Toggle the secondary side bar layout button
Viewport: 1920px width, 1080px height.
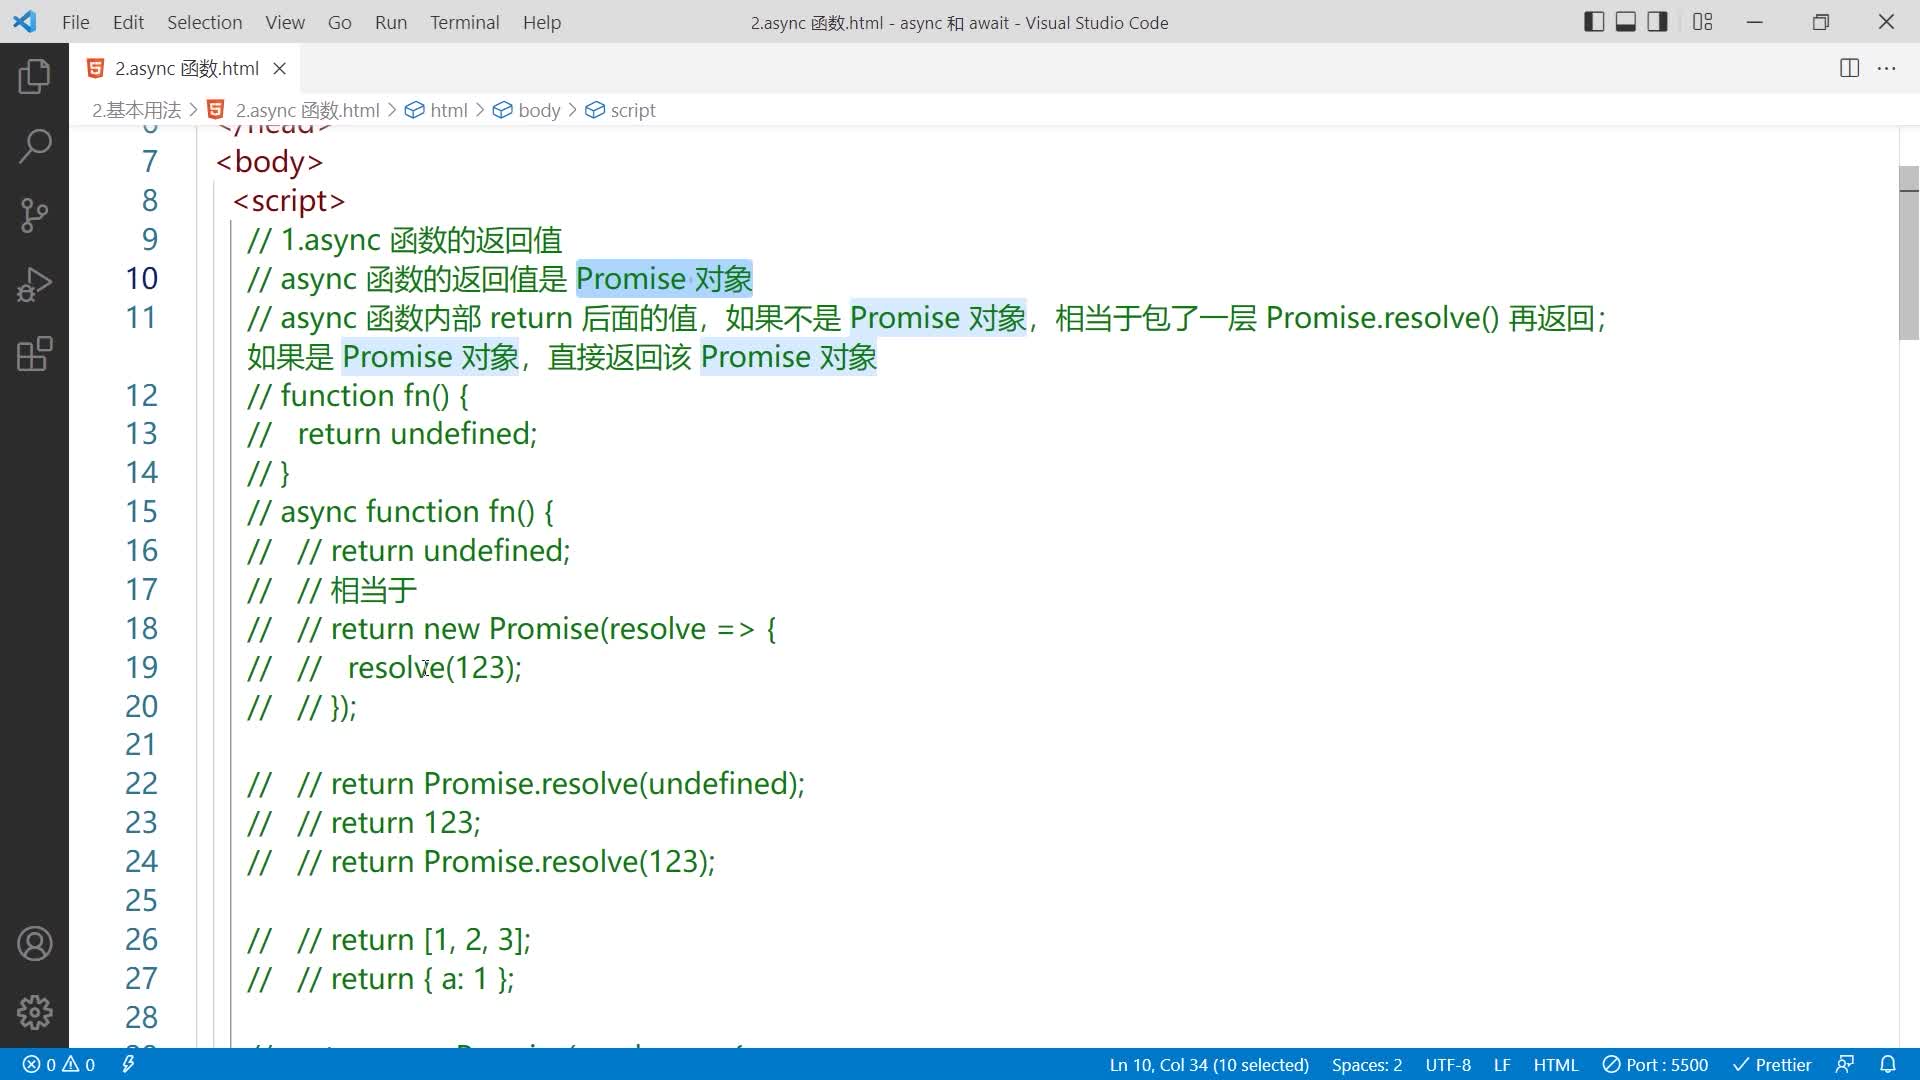pyautogui.click(x=1657, y=22)
